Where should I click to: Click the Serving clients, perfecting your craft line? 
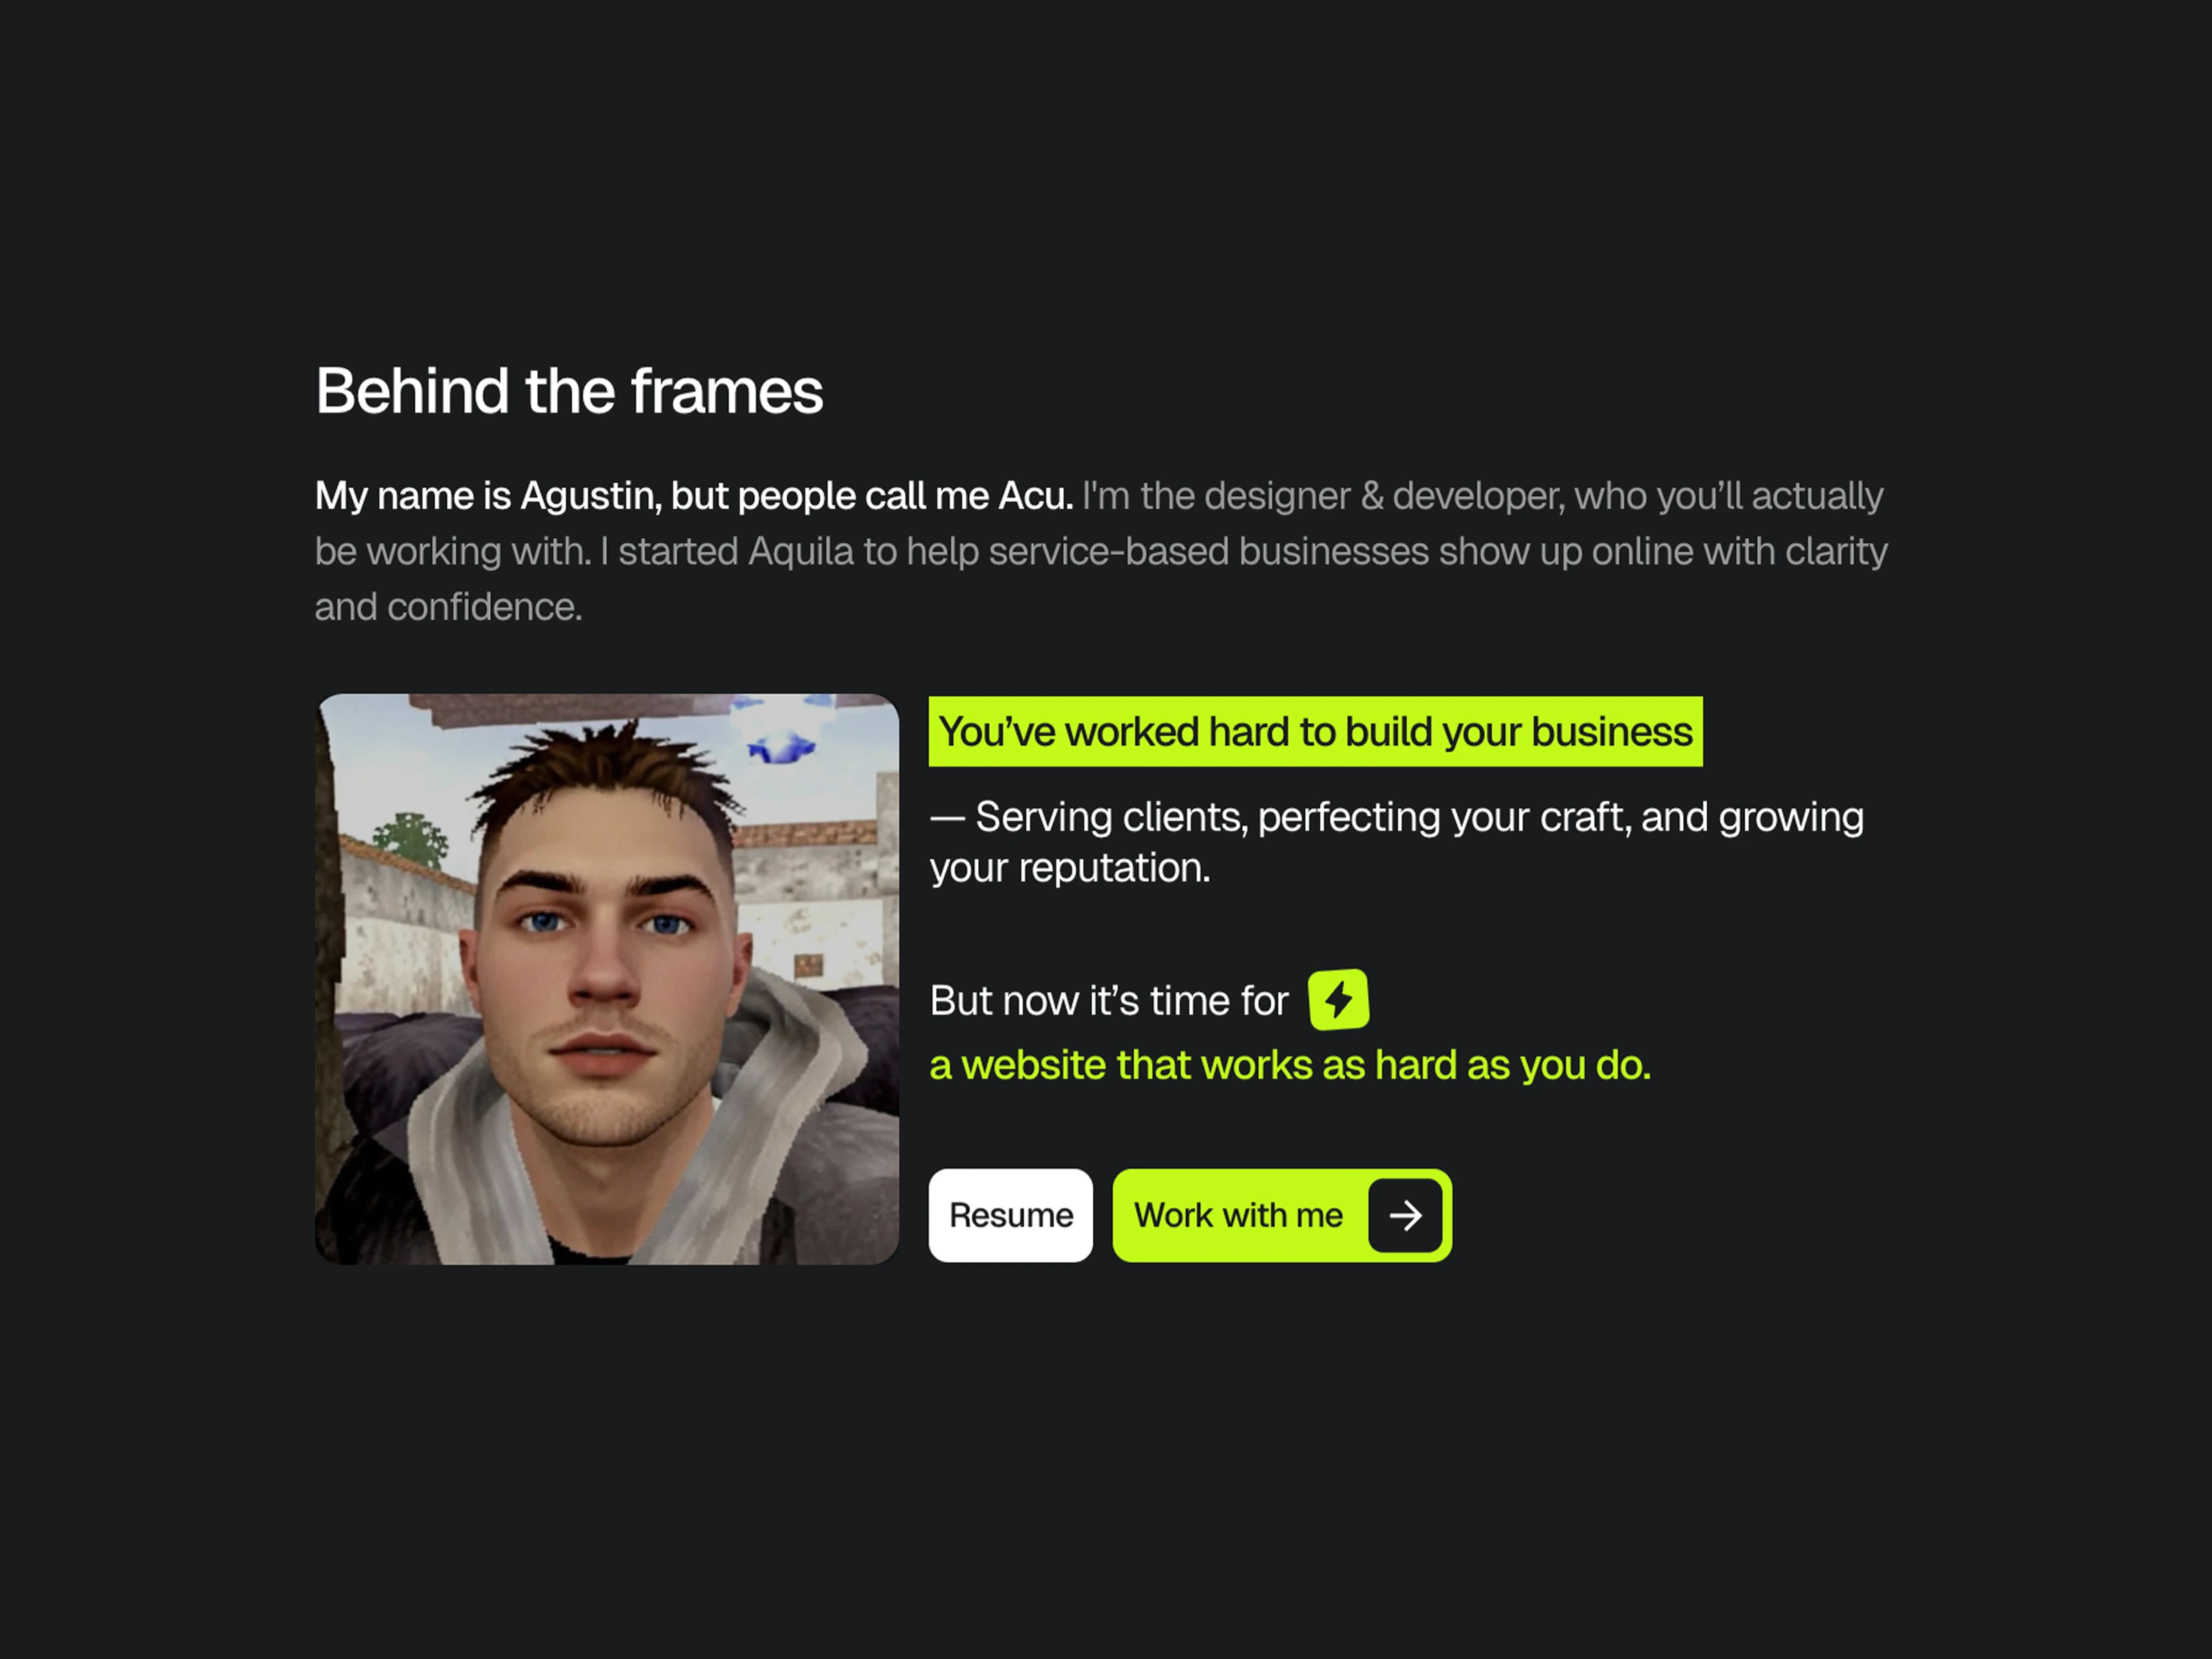[x=1397, y=817]
